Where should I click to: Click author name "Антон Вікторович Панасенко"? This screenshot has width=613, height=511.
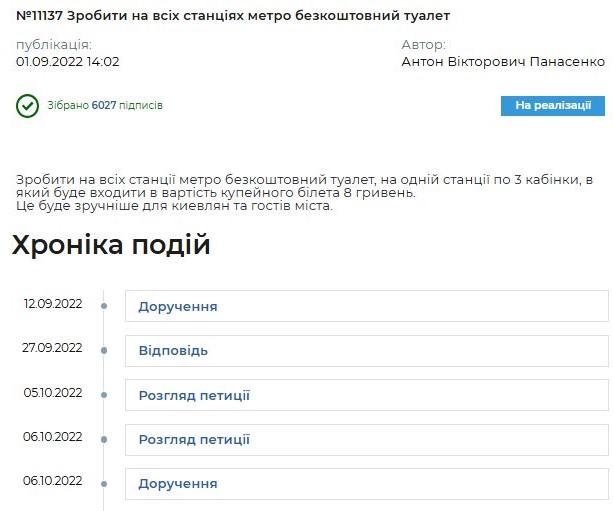coord(503,61)
